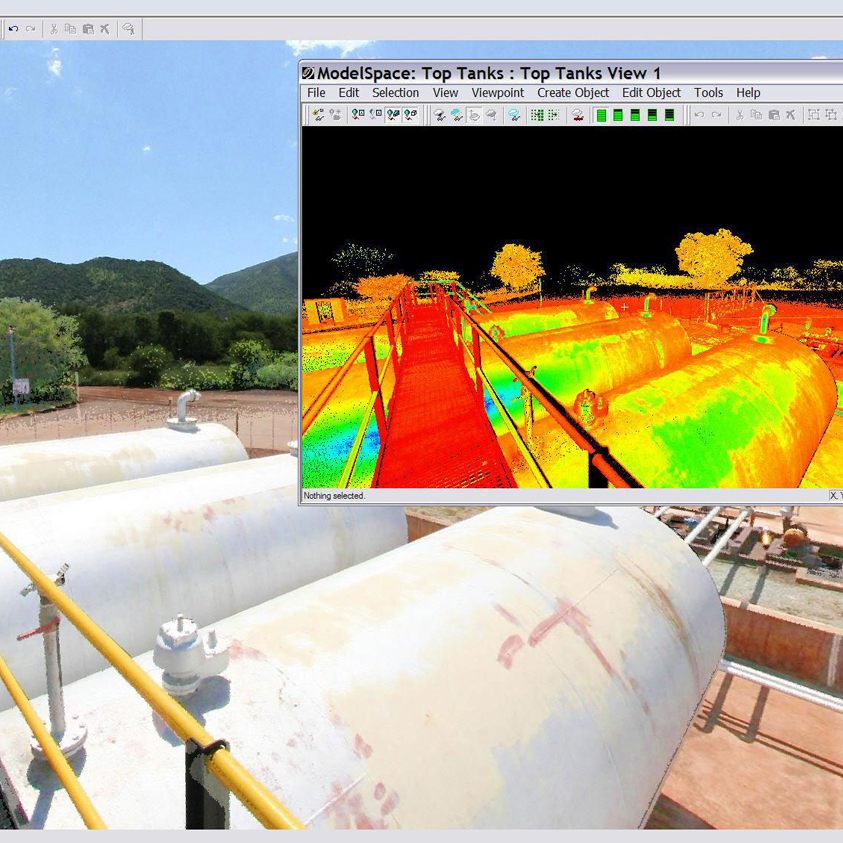Open the Tools menu
Viewport: 843px width, 843px height.
point(708,93)
